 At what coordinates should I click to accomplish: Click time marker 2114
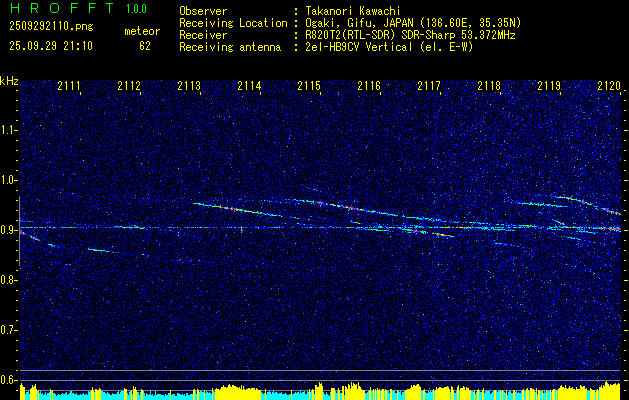[x=249, y=86]
